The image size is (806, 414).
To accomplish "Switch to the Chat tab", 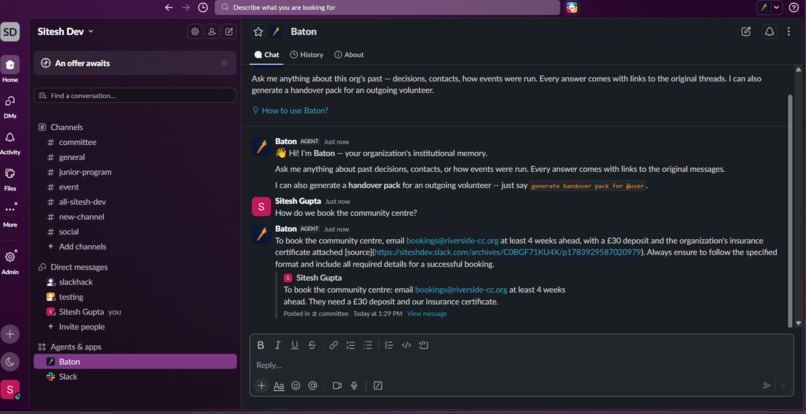I will (267, 55).
